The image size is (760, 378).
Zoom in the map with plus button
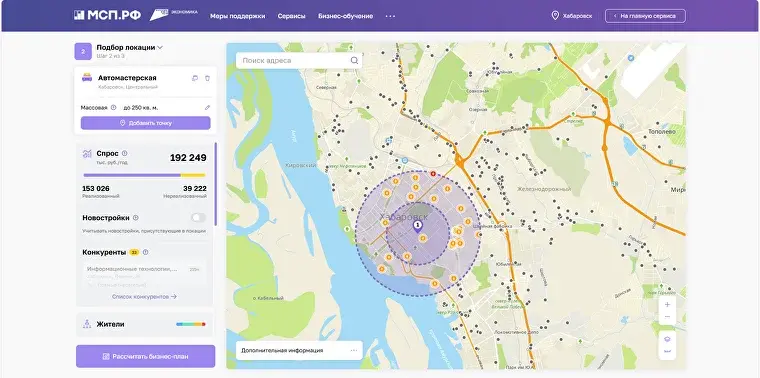pos(667,304)
